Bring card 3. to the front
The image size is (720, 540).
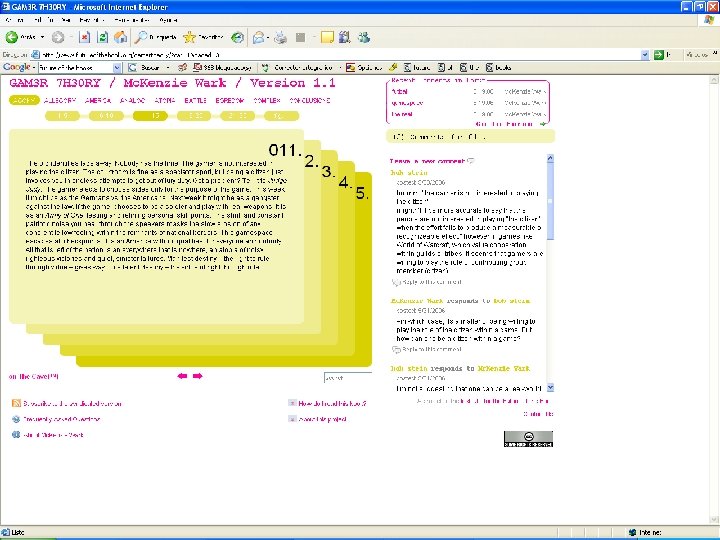[x=329, y=171]
